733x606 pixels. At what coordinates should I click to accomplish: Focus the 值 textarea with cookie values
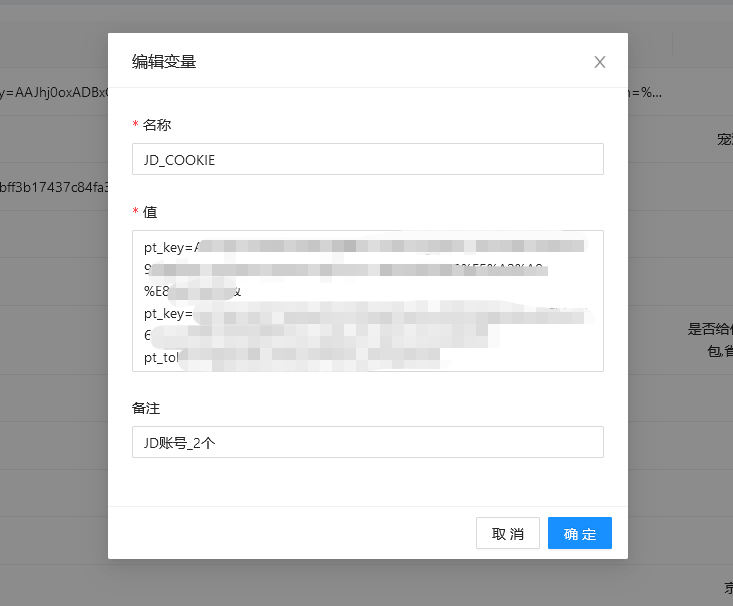367,300
